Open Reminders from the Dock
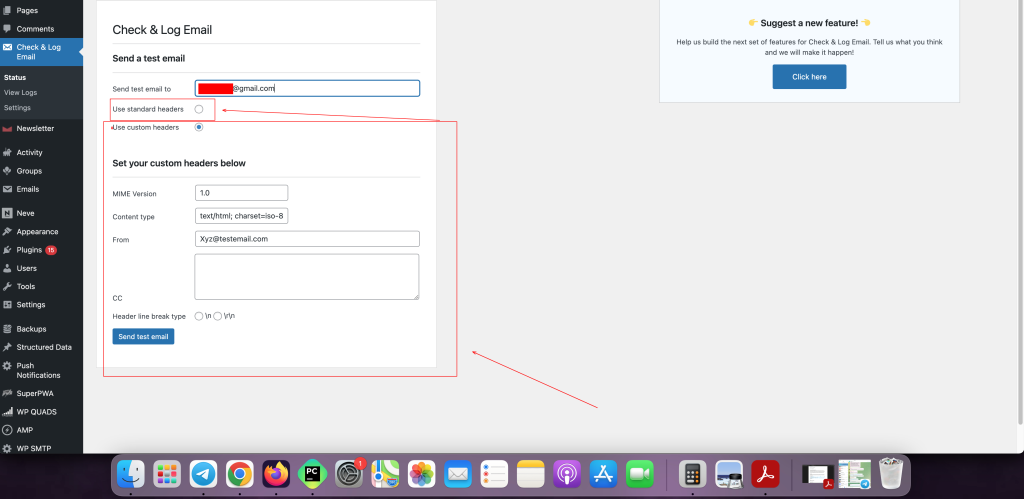Image resolution: width=1024 pixels, height=499 pixels. coord(494,474)
